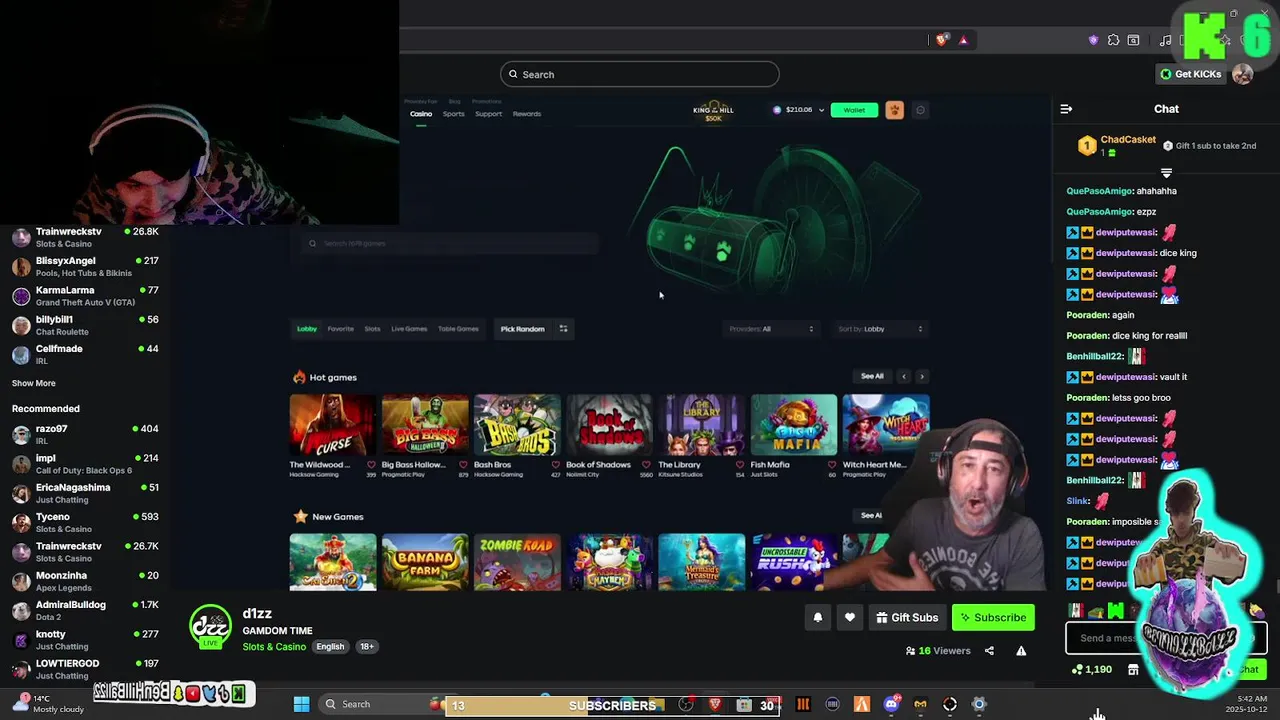Favorite the Bash Bros game heart
Viewport: 1280px width, 720px height.
coord(556,465)
